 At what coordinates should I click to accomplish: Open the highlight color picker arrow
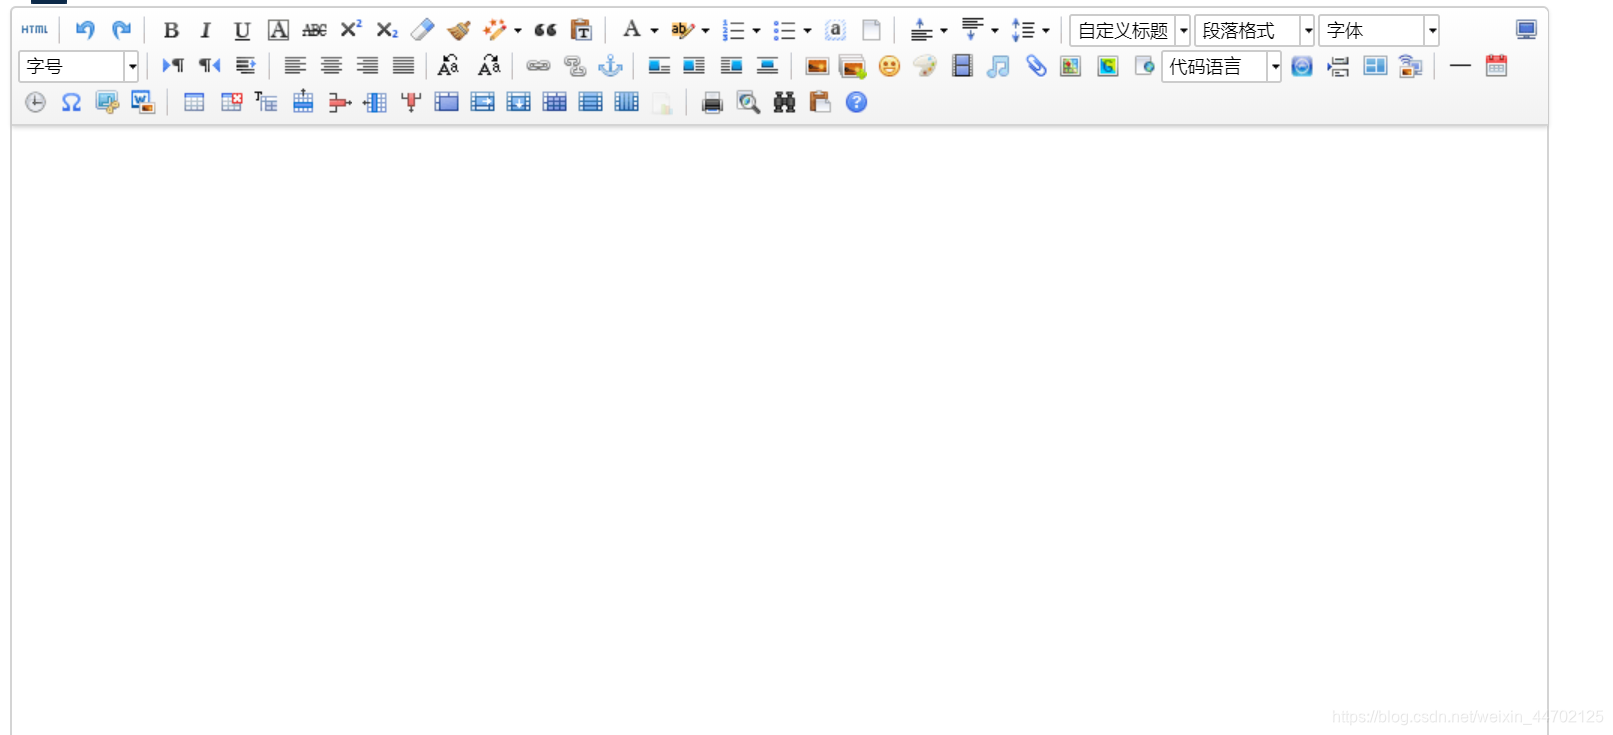706,30
